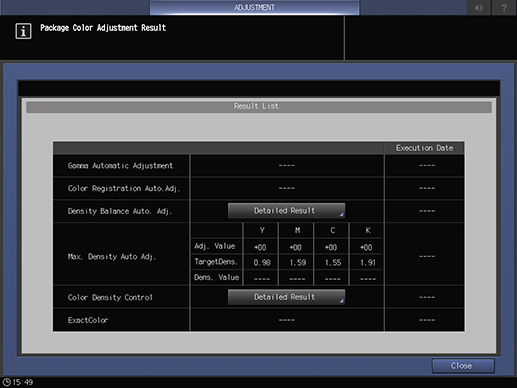This screenshot has height=388, width=517.
Task: Click the Result List header
Action: (x=259, y=106)
